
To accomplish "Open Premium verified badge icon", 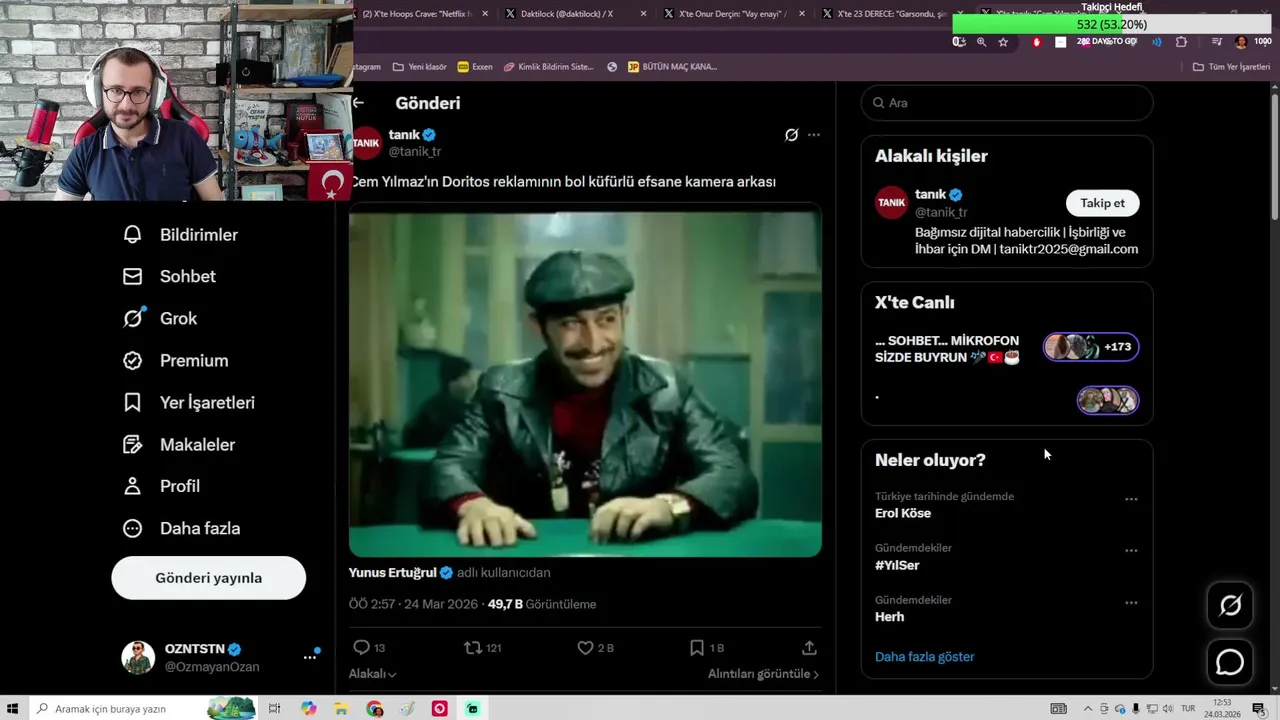I will (132, 360).
